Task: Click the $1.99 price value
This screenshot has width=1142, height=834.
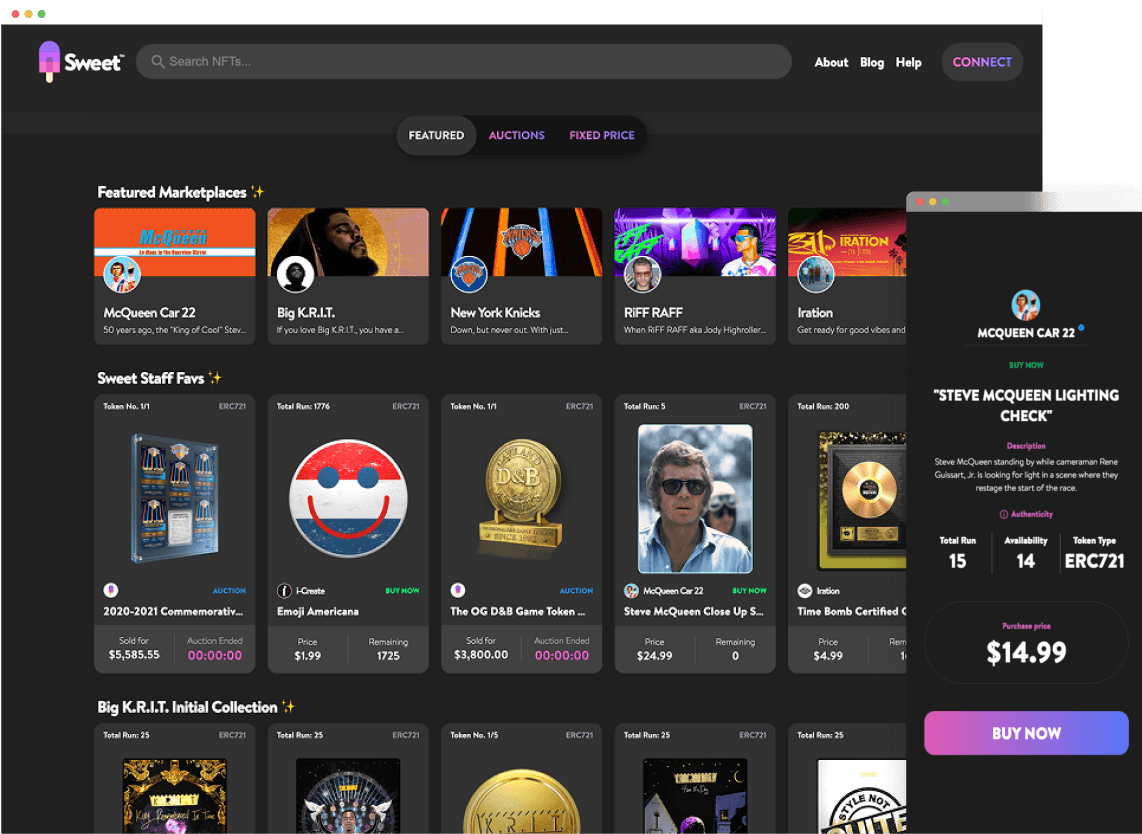Action: pos(307,656)
